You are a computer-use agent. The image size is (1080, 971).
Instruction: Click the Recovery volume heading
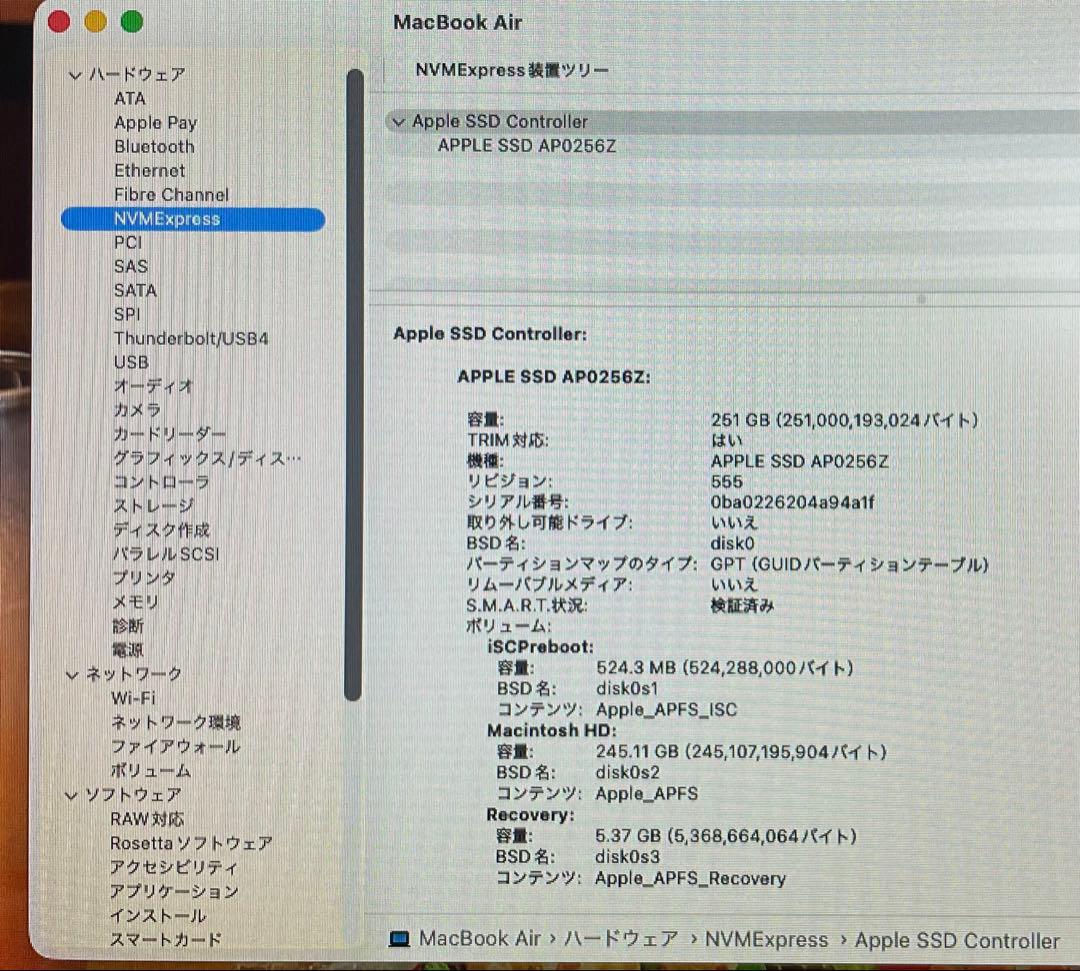(x=530, y=815)
